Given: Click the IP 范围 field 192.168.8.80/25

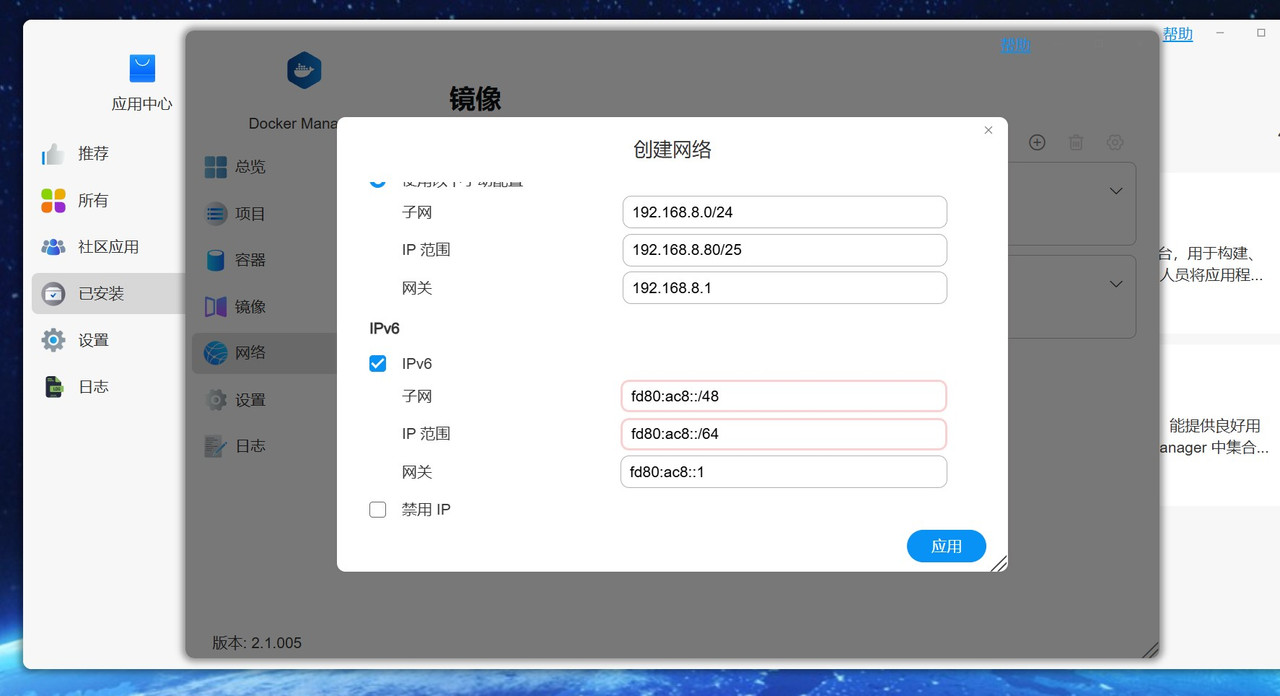Looking at the screenshot, I should click(784, 250).
